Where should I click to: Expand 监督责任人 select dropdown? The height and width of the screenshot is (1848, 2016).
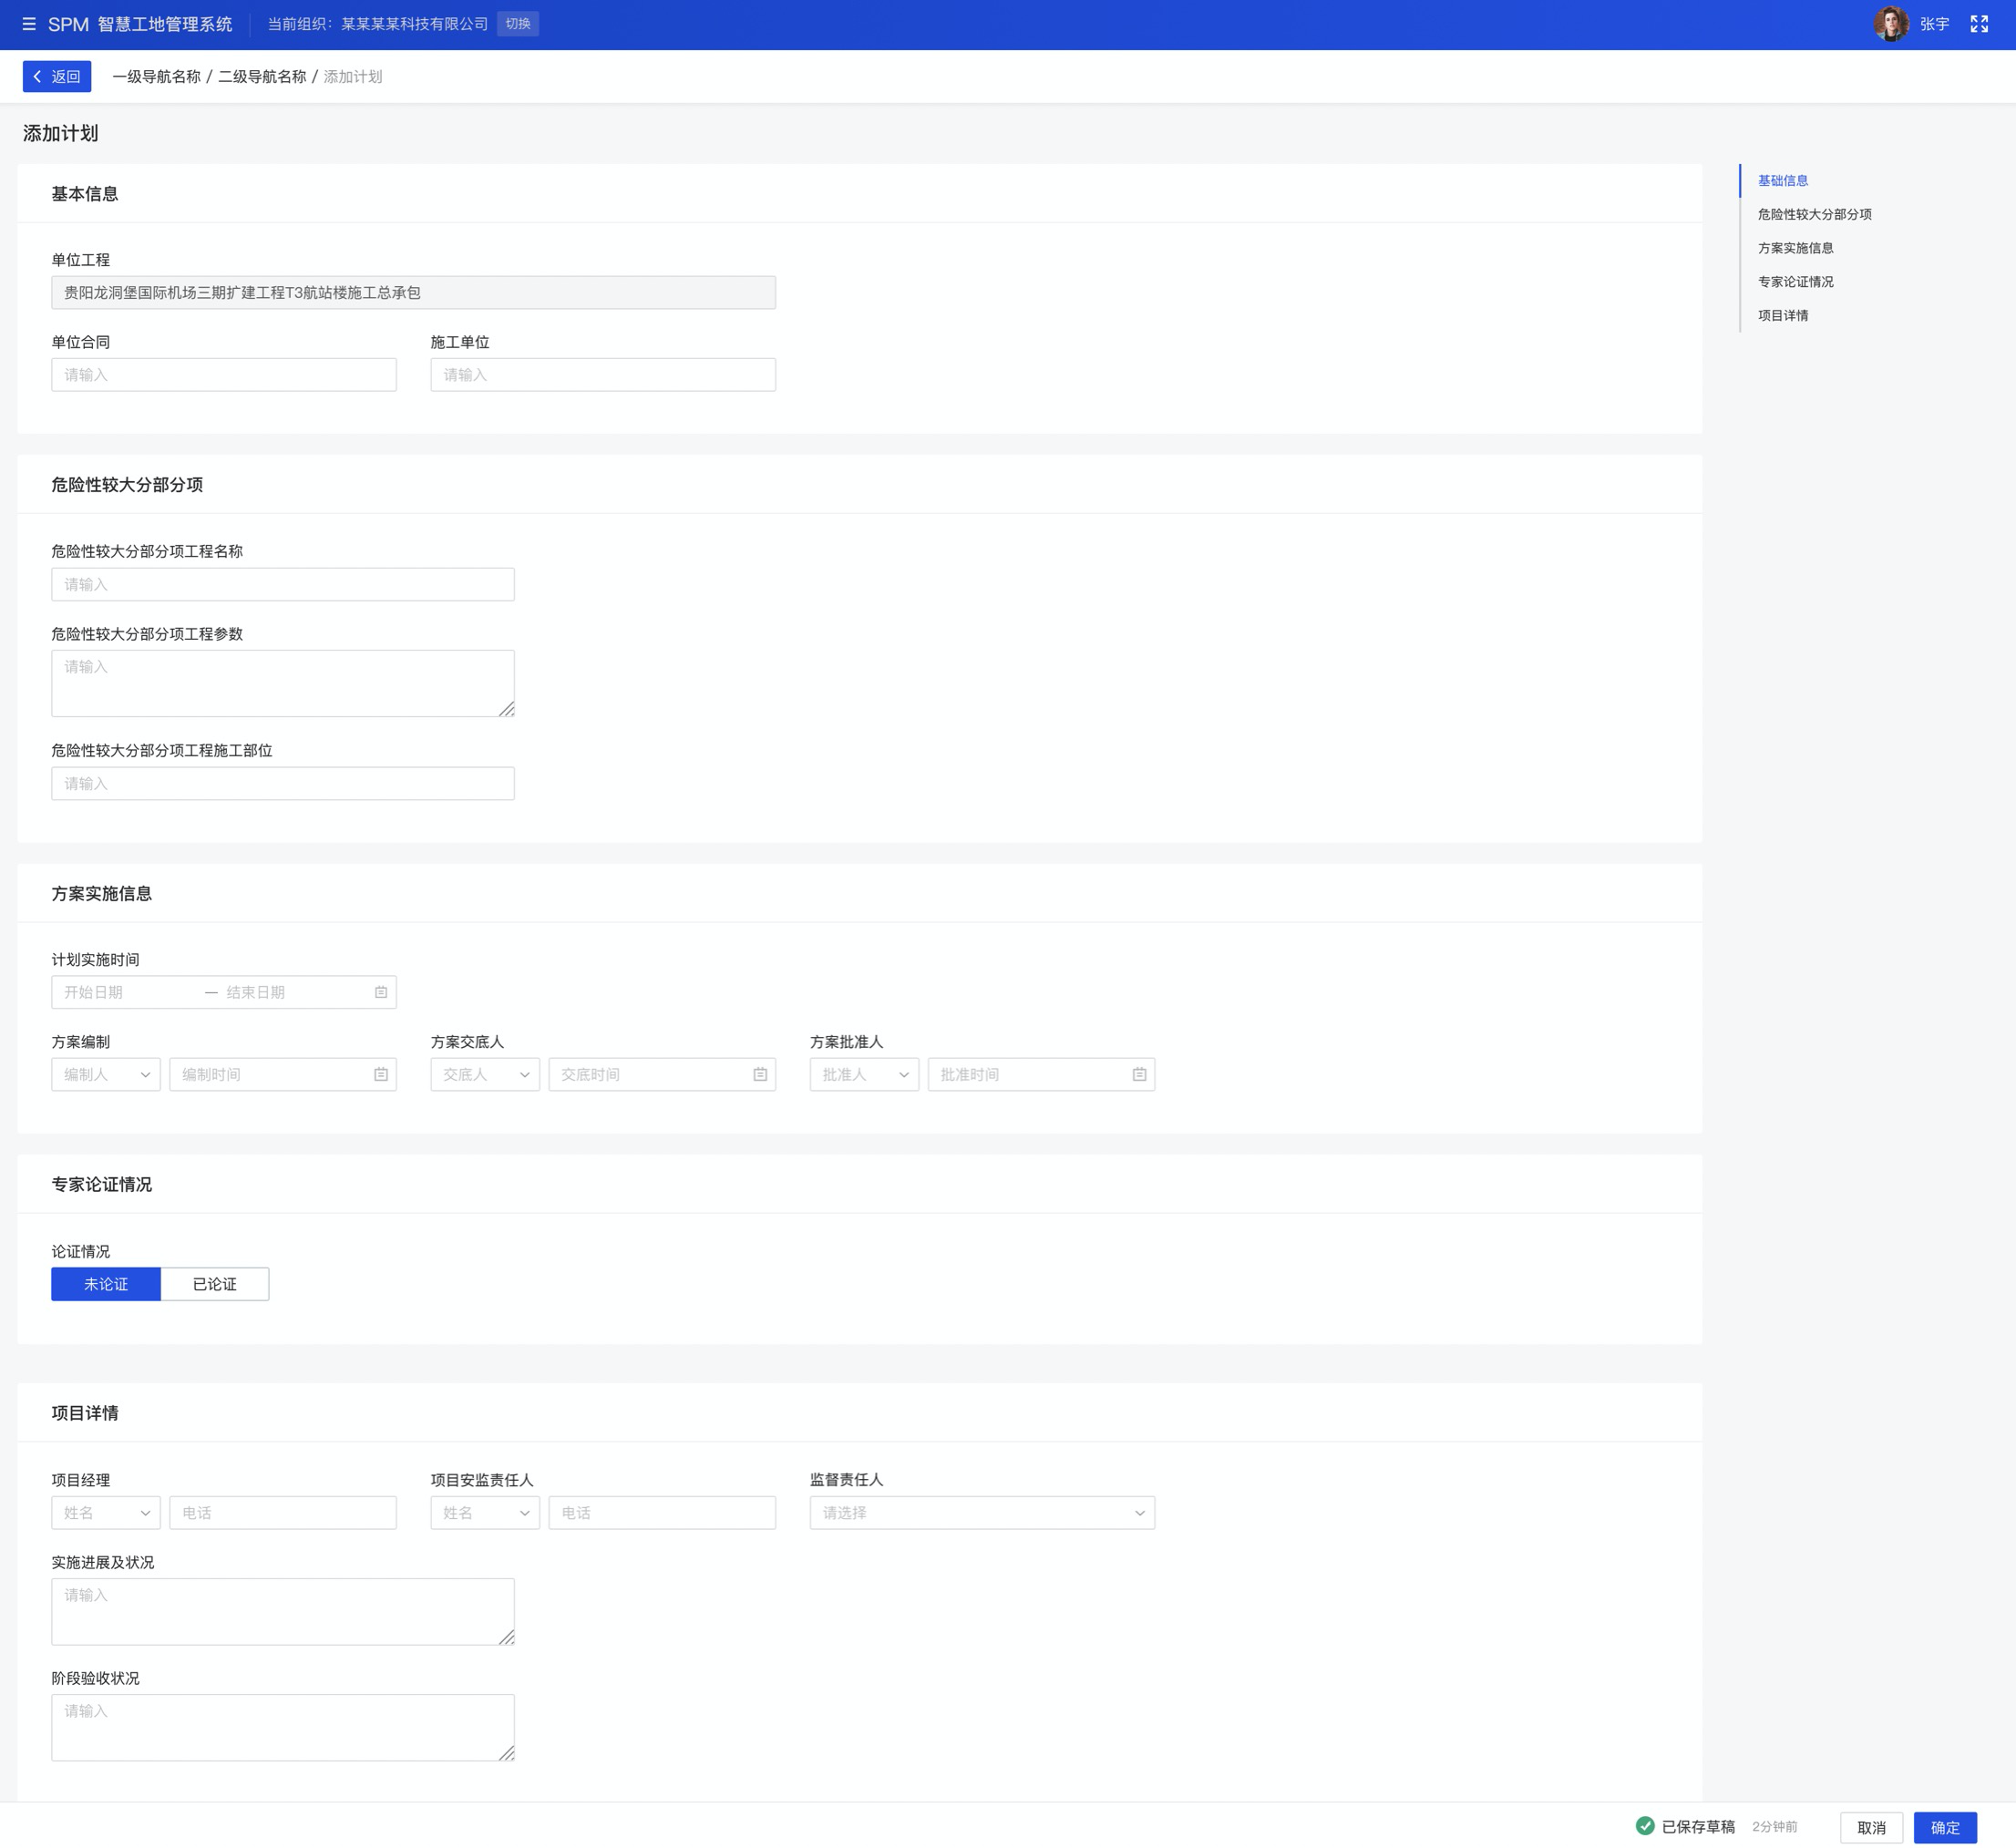982,1513
